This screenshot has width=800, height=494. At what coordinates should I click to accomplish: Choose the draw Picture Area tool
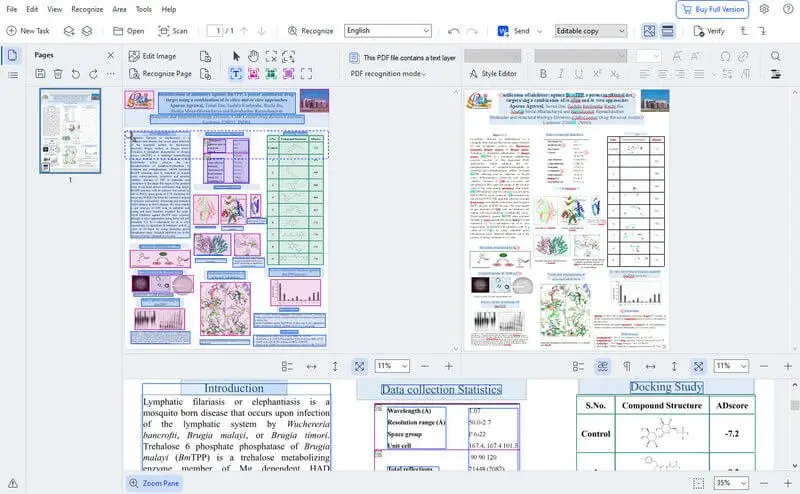254,74
